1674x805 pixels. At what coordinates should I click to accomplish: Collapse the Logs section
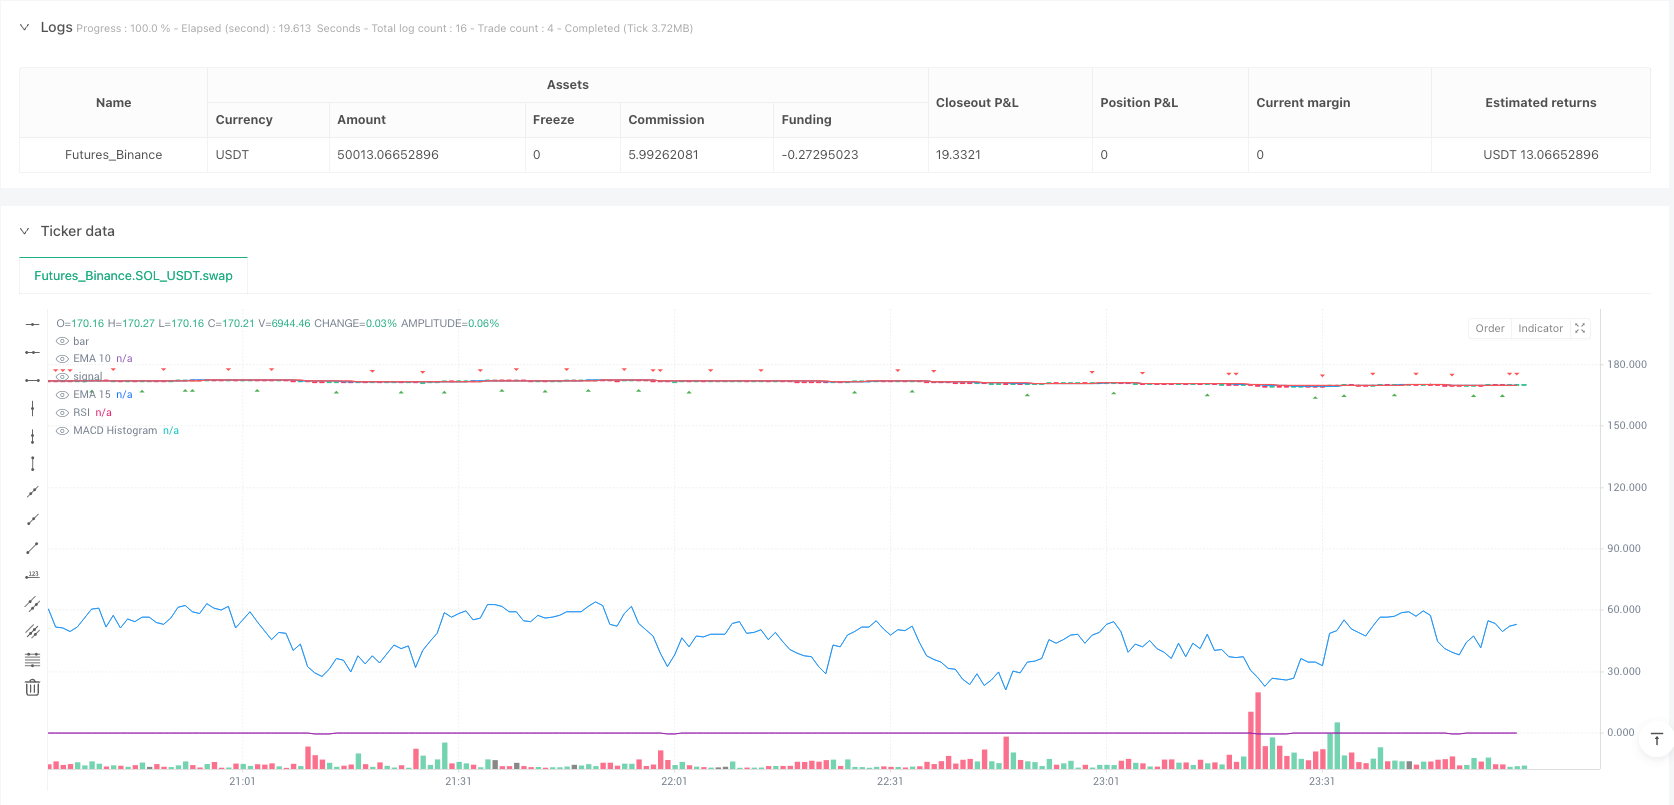point(25,27)
